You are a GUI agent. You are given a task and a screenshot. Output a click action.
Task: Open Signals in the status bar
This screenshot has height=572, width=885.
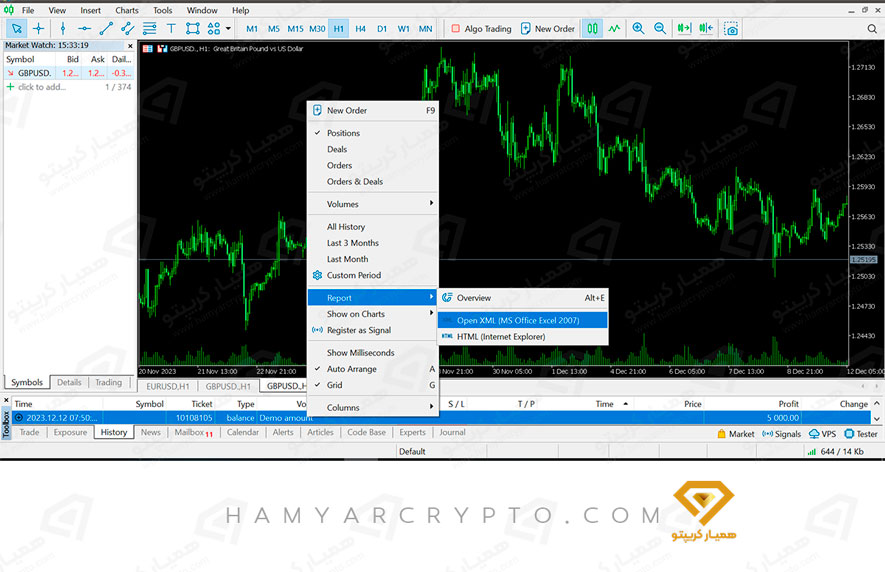(781, 434)
